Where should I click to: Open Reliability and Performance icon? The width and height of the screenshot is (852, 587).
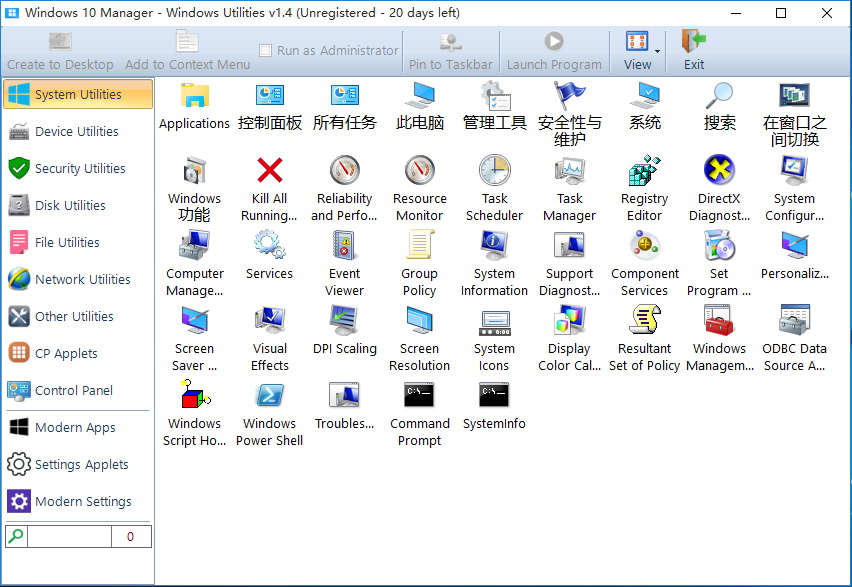[344, 170]
